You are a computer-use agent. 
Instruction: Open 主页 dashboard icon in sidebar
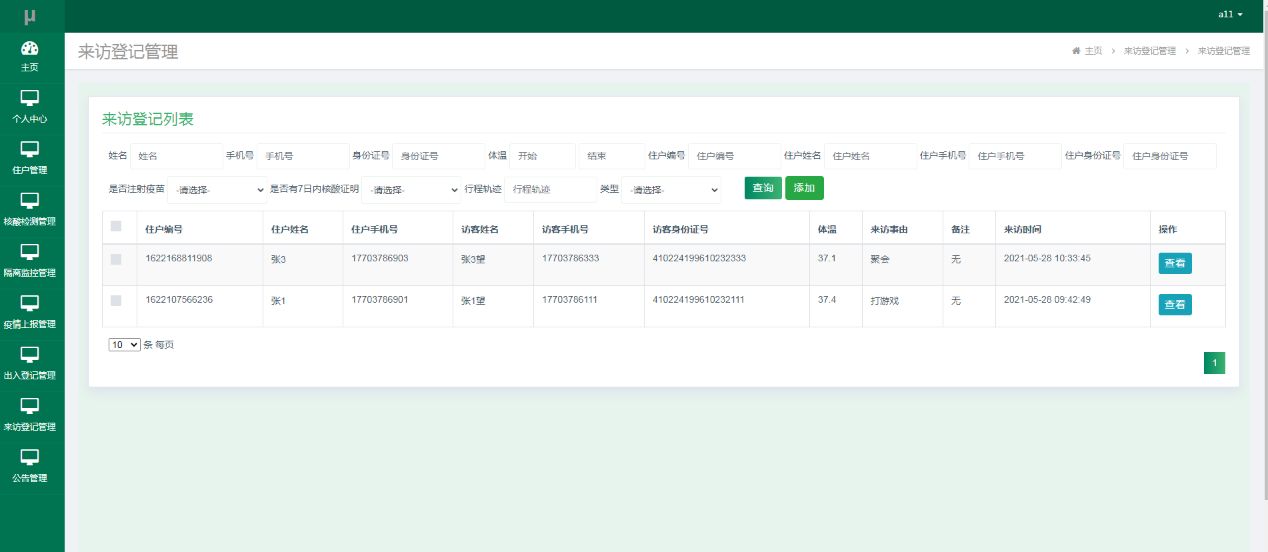30,48
